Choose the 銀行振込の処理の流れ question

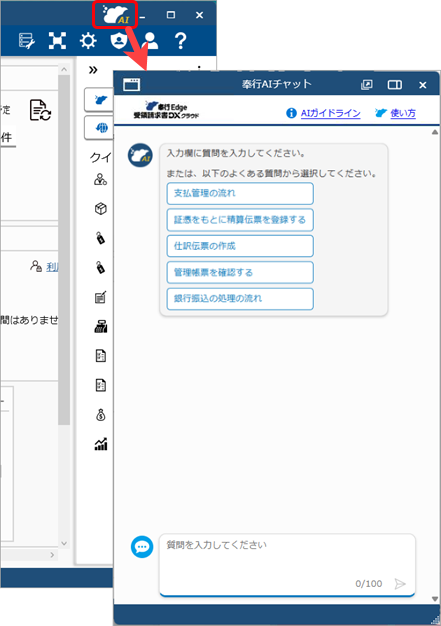click(240, 299)
